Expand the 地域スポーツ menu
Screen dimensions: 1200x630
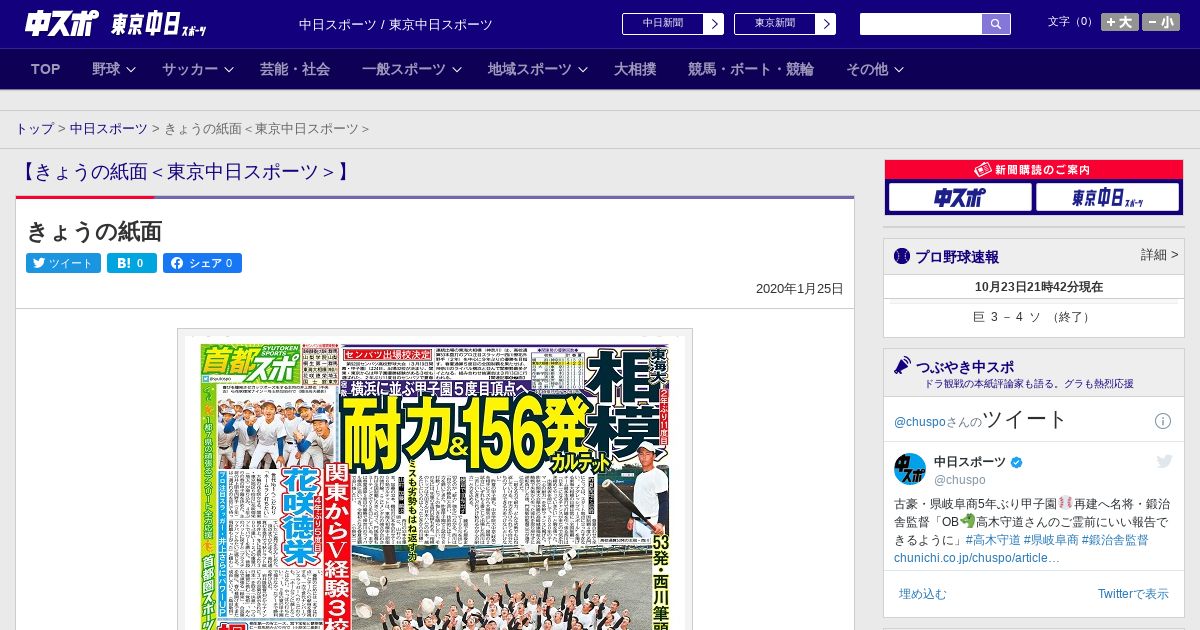click(538, 69)
